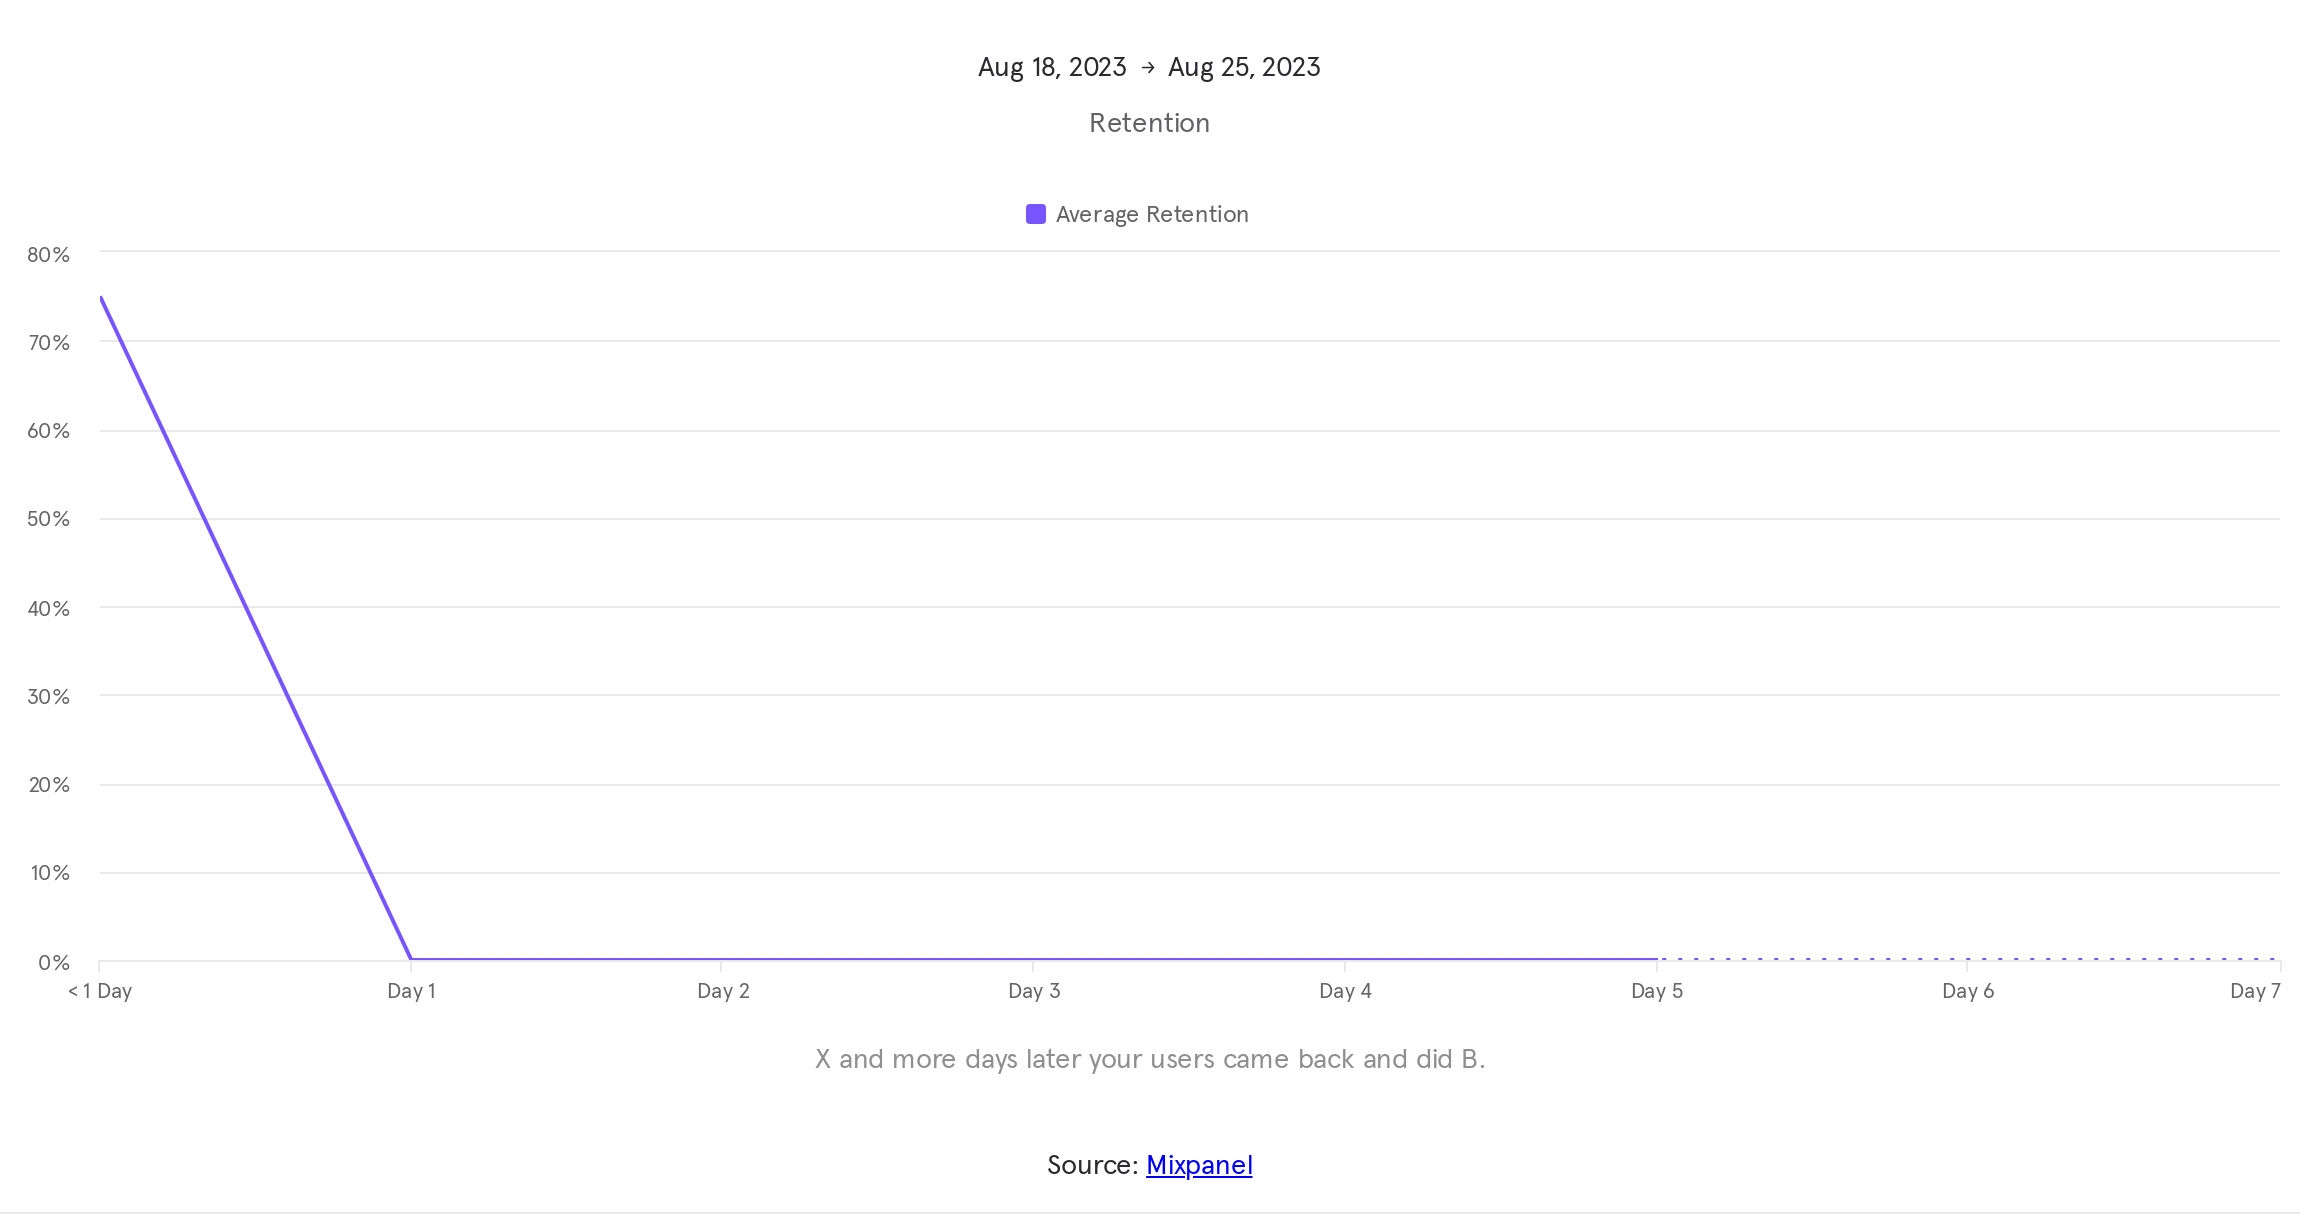The image size is (2300, 1214).
Task: Click the Day 5 axis label
Action: [1656, 991]
